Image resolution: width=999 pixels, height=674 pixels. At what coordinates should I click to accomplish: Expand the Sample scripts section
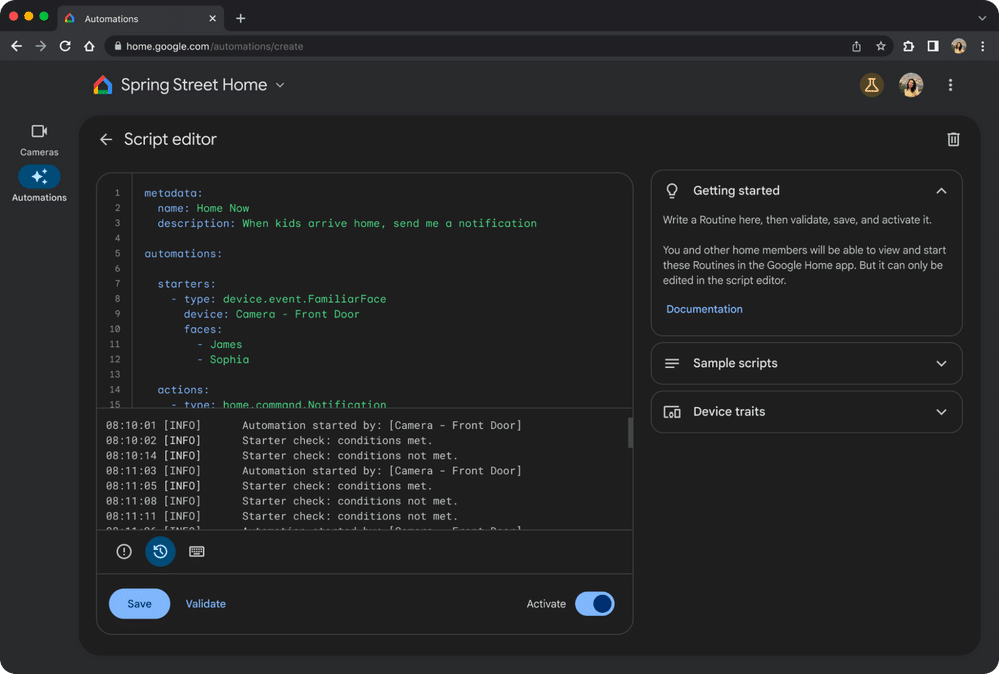click(x=806, y=363)
